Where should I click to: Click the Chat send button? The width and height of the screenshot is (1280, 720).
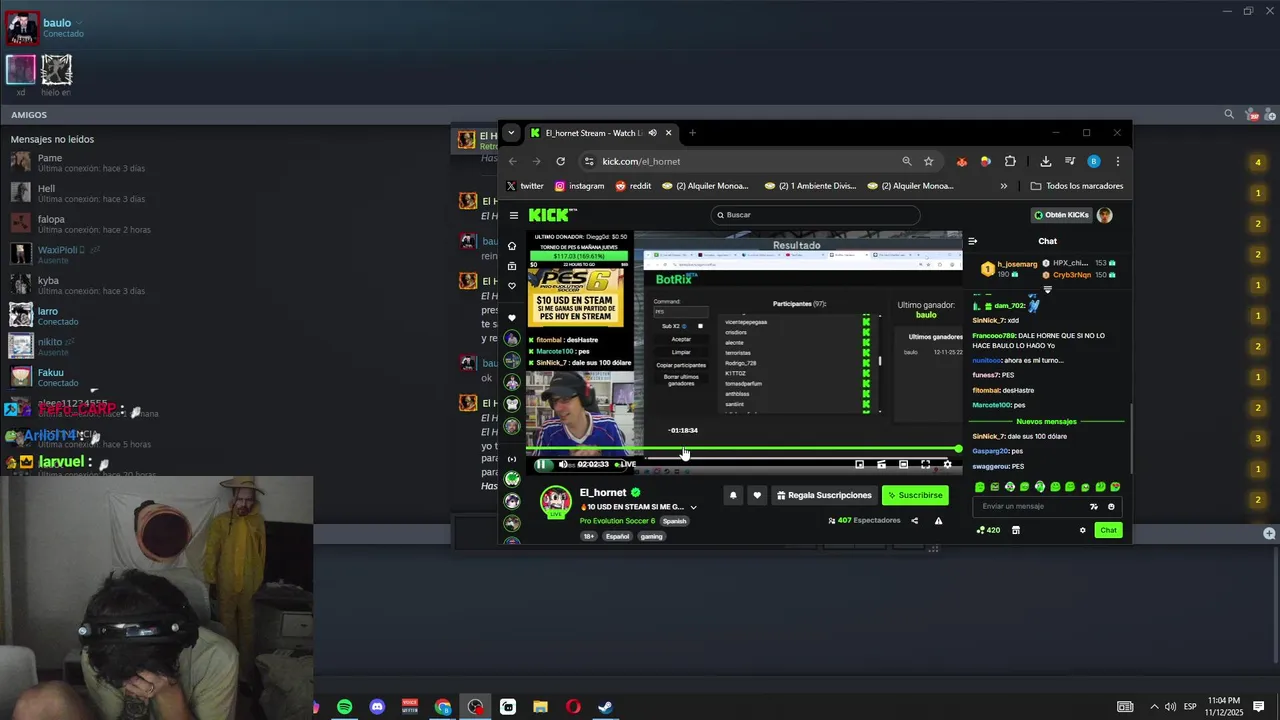(1108, 530)
